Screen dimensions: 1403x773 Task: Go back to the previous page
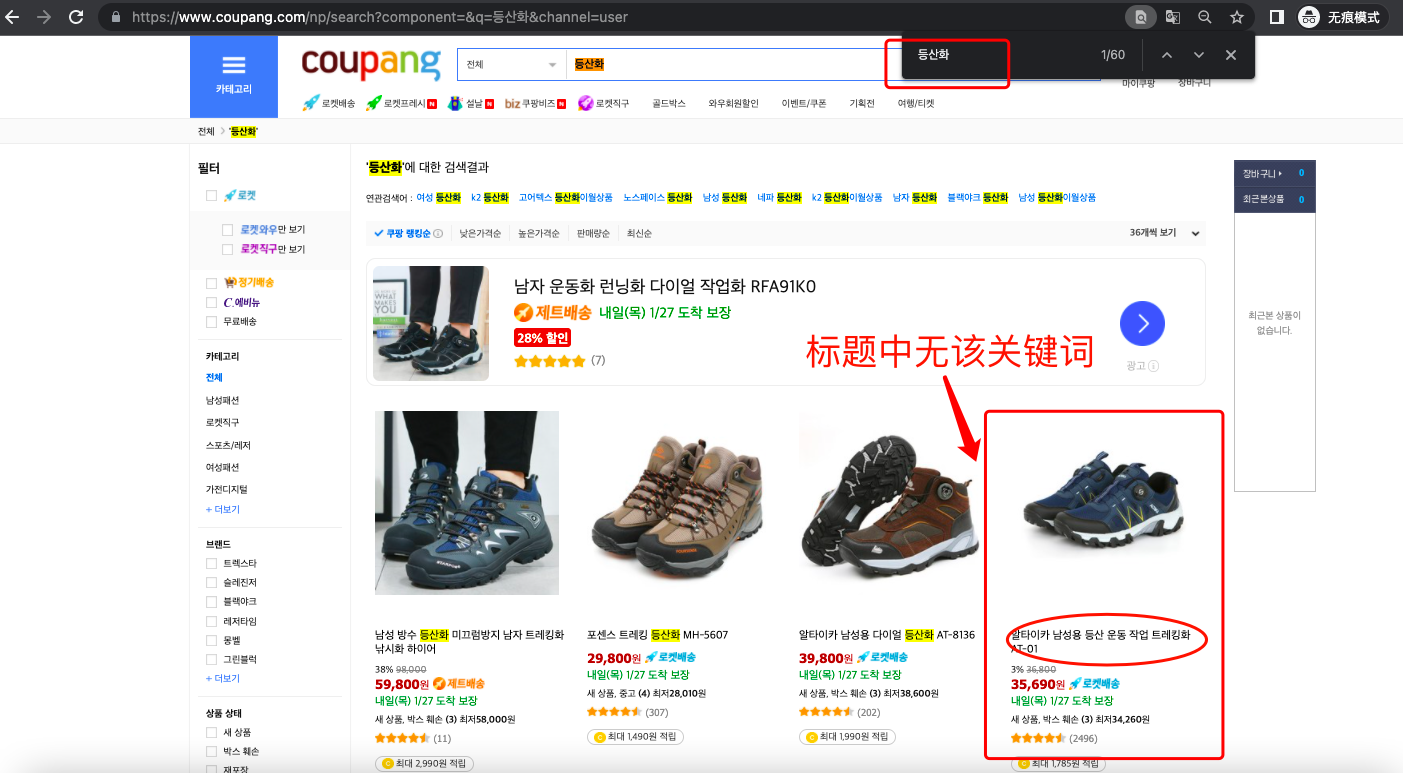[13, 17]
